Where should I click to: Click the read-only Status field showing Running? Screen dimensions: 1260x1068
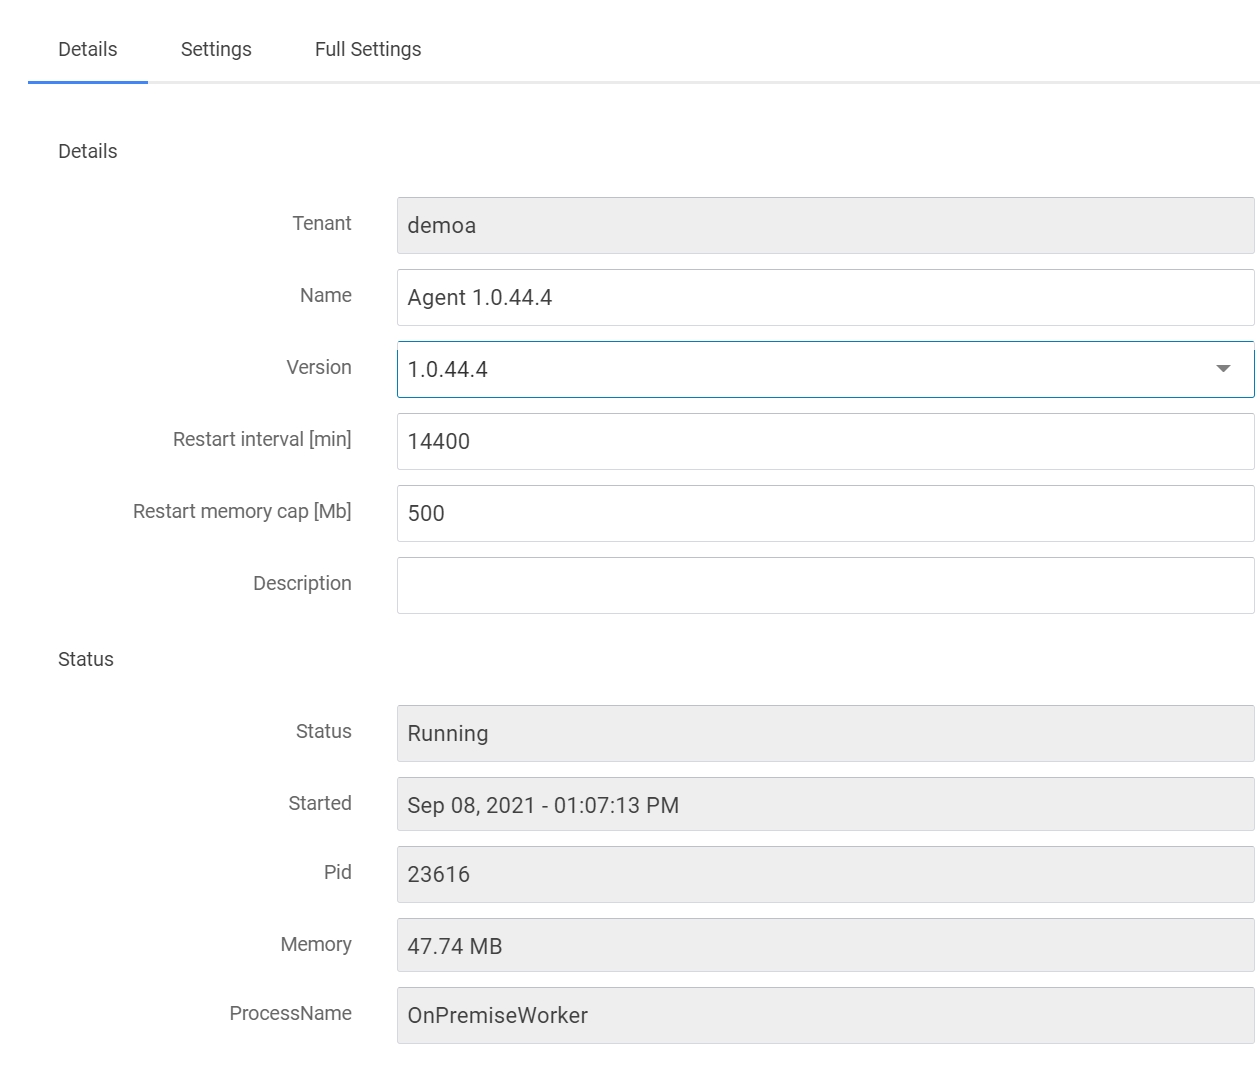pyautogui.click(x=825, y=733)
